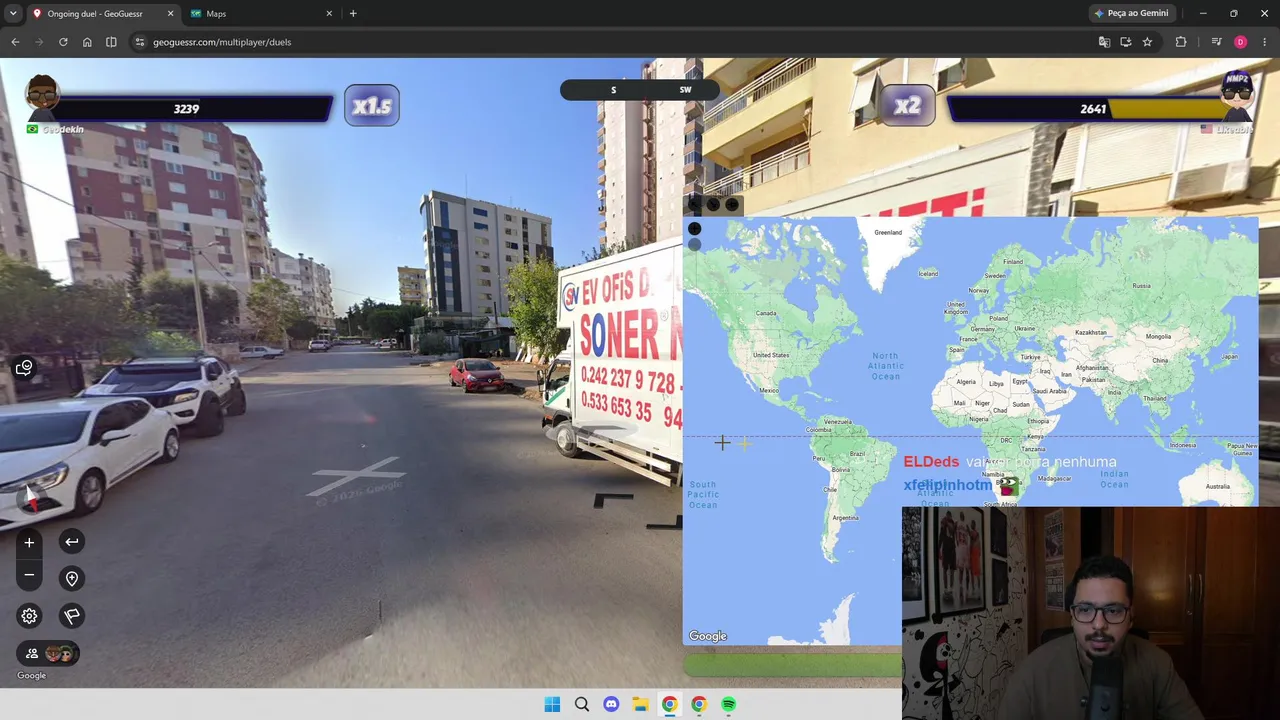The height and width of the screenshot is (720, 1280).
Task: Open the media controls toolbar button
Action: click(1216, 42)
